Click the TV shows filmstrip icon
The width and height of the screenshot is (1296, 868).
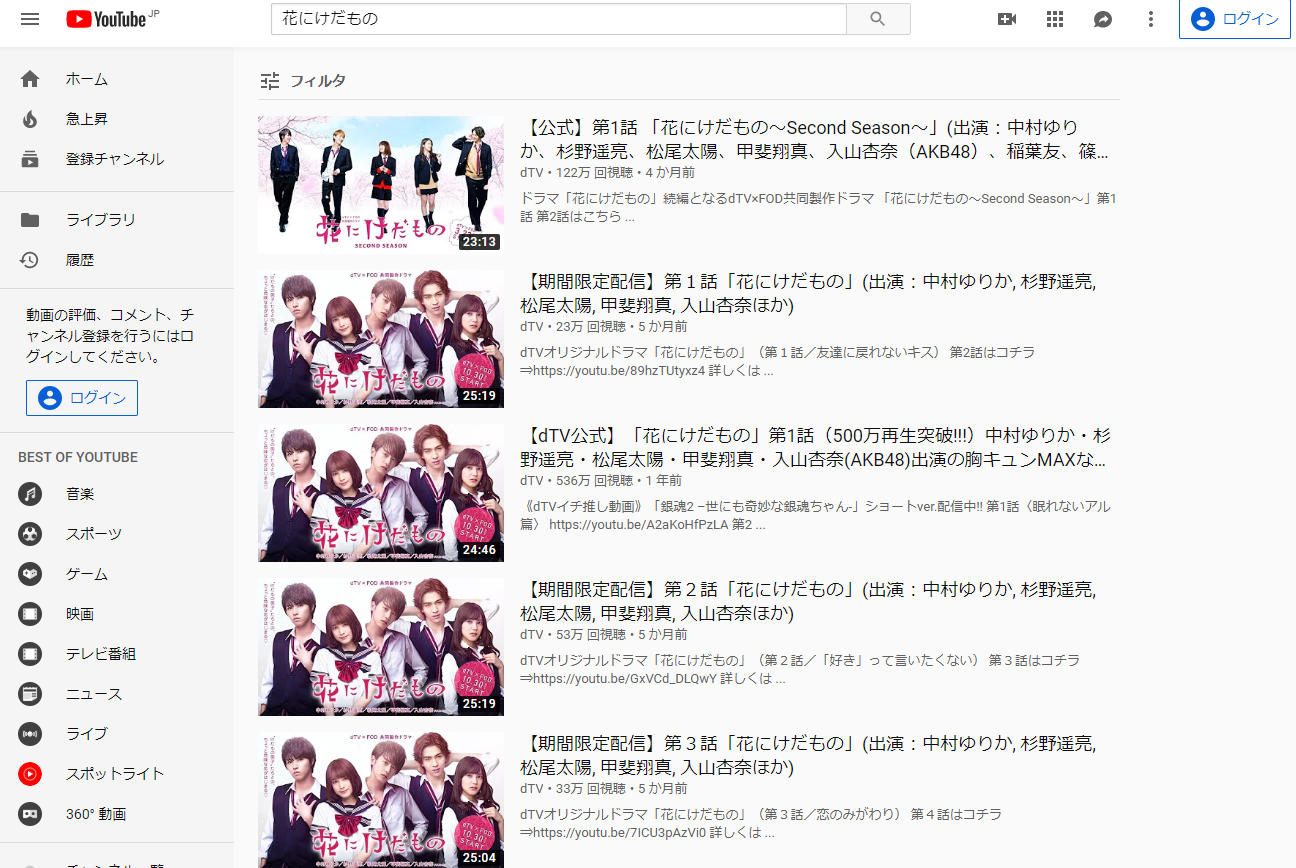tap(30, 654)
